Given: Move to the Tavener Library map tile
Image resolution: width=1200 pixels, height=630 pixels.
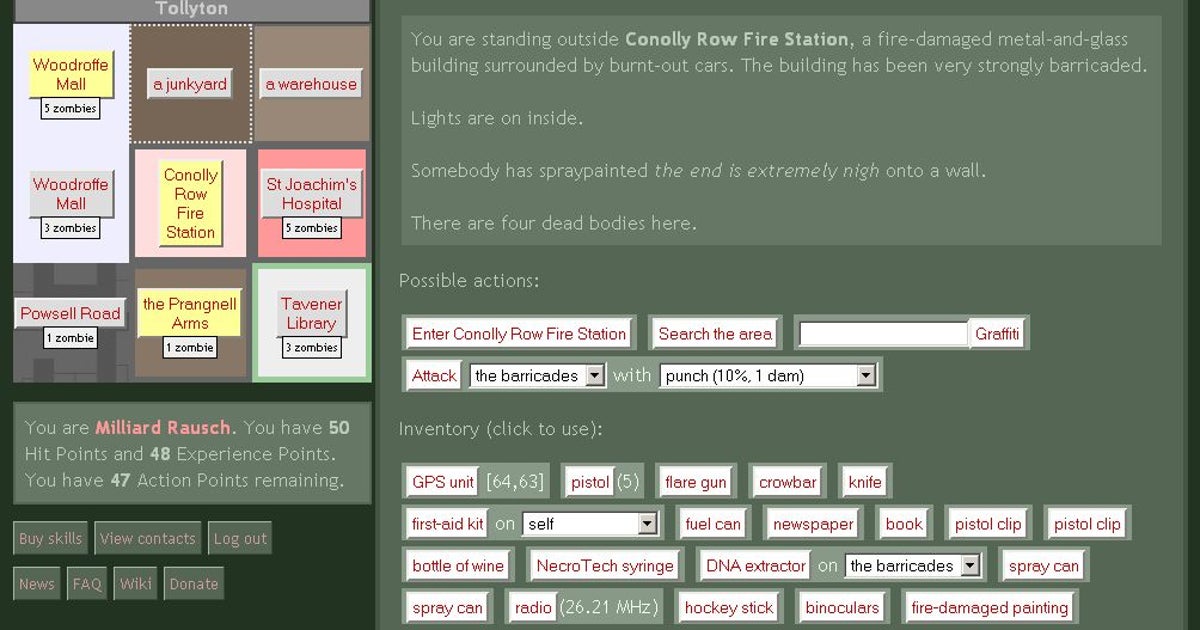Looking at the screenshot, I should pos(311,313).
